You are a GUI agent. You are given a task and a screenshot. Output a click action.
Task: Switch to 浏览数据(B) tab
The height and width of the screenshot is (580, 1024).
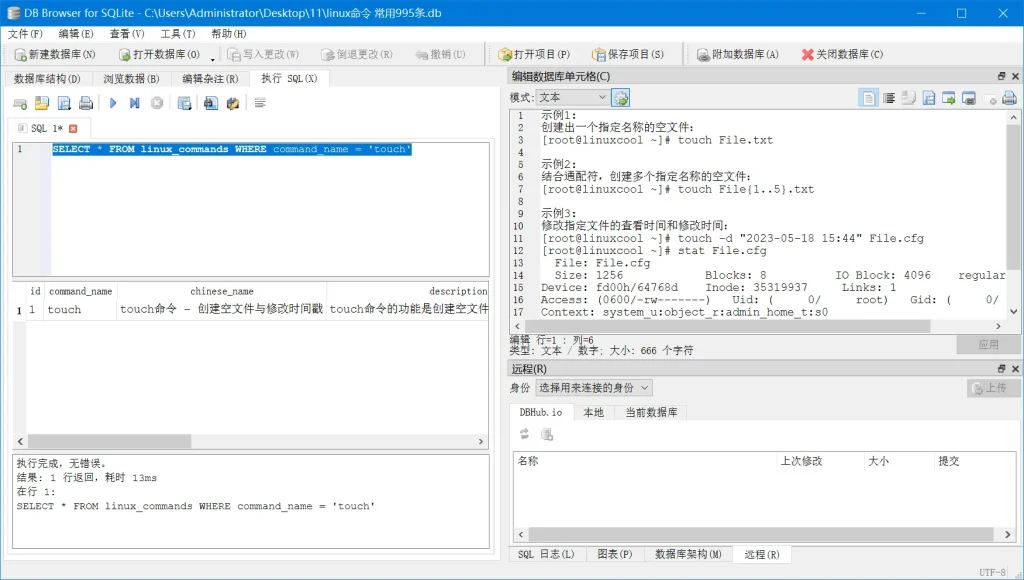131,79
